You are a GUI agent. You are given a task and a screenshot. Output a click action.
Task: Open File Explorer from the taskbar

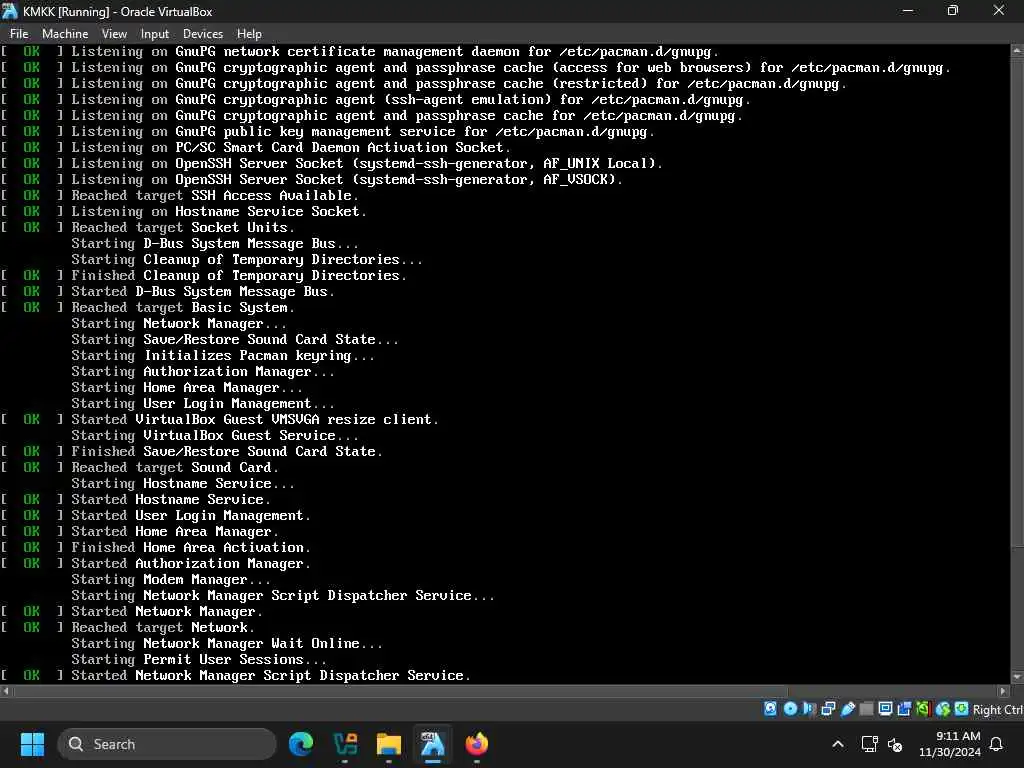(x=389, y=744)
